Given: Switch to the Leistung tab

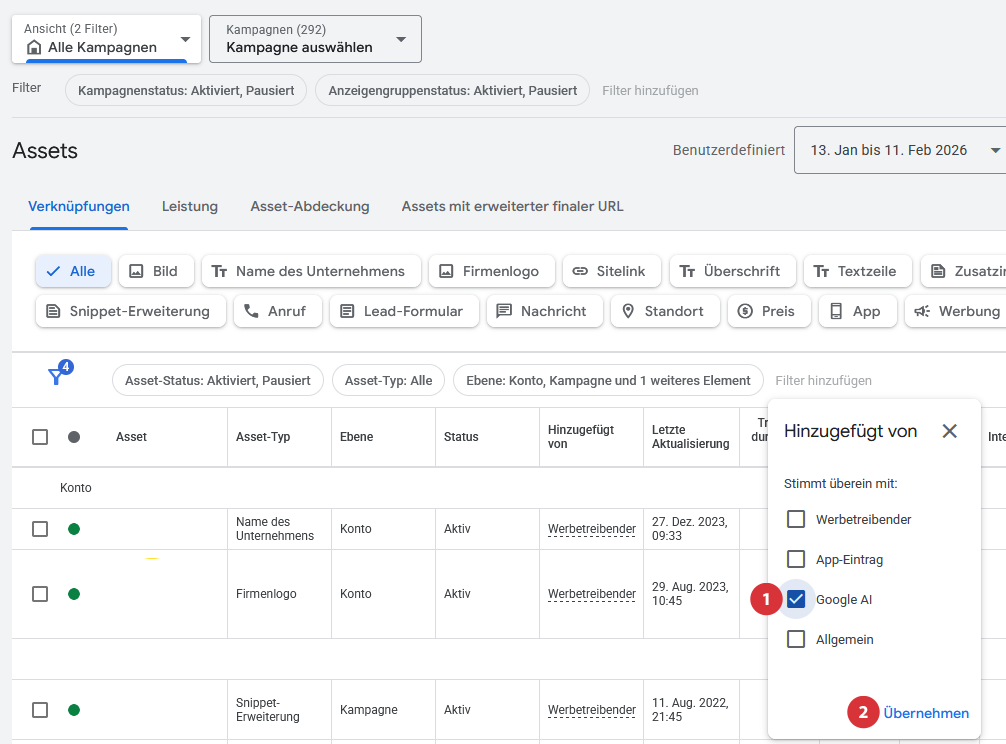Looking at the screenshot, I should click(190, 206).
